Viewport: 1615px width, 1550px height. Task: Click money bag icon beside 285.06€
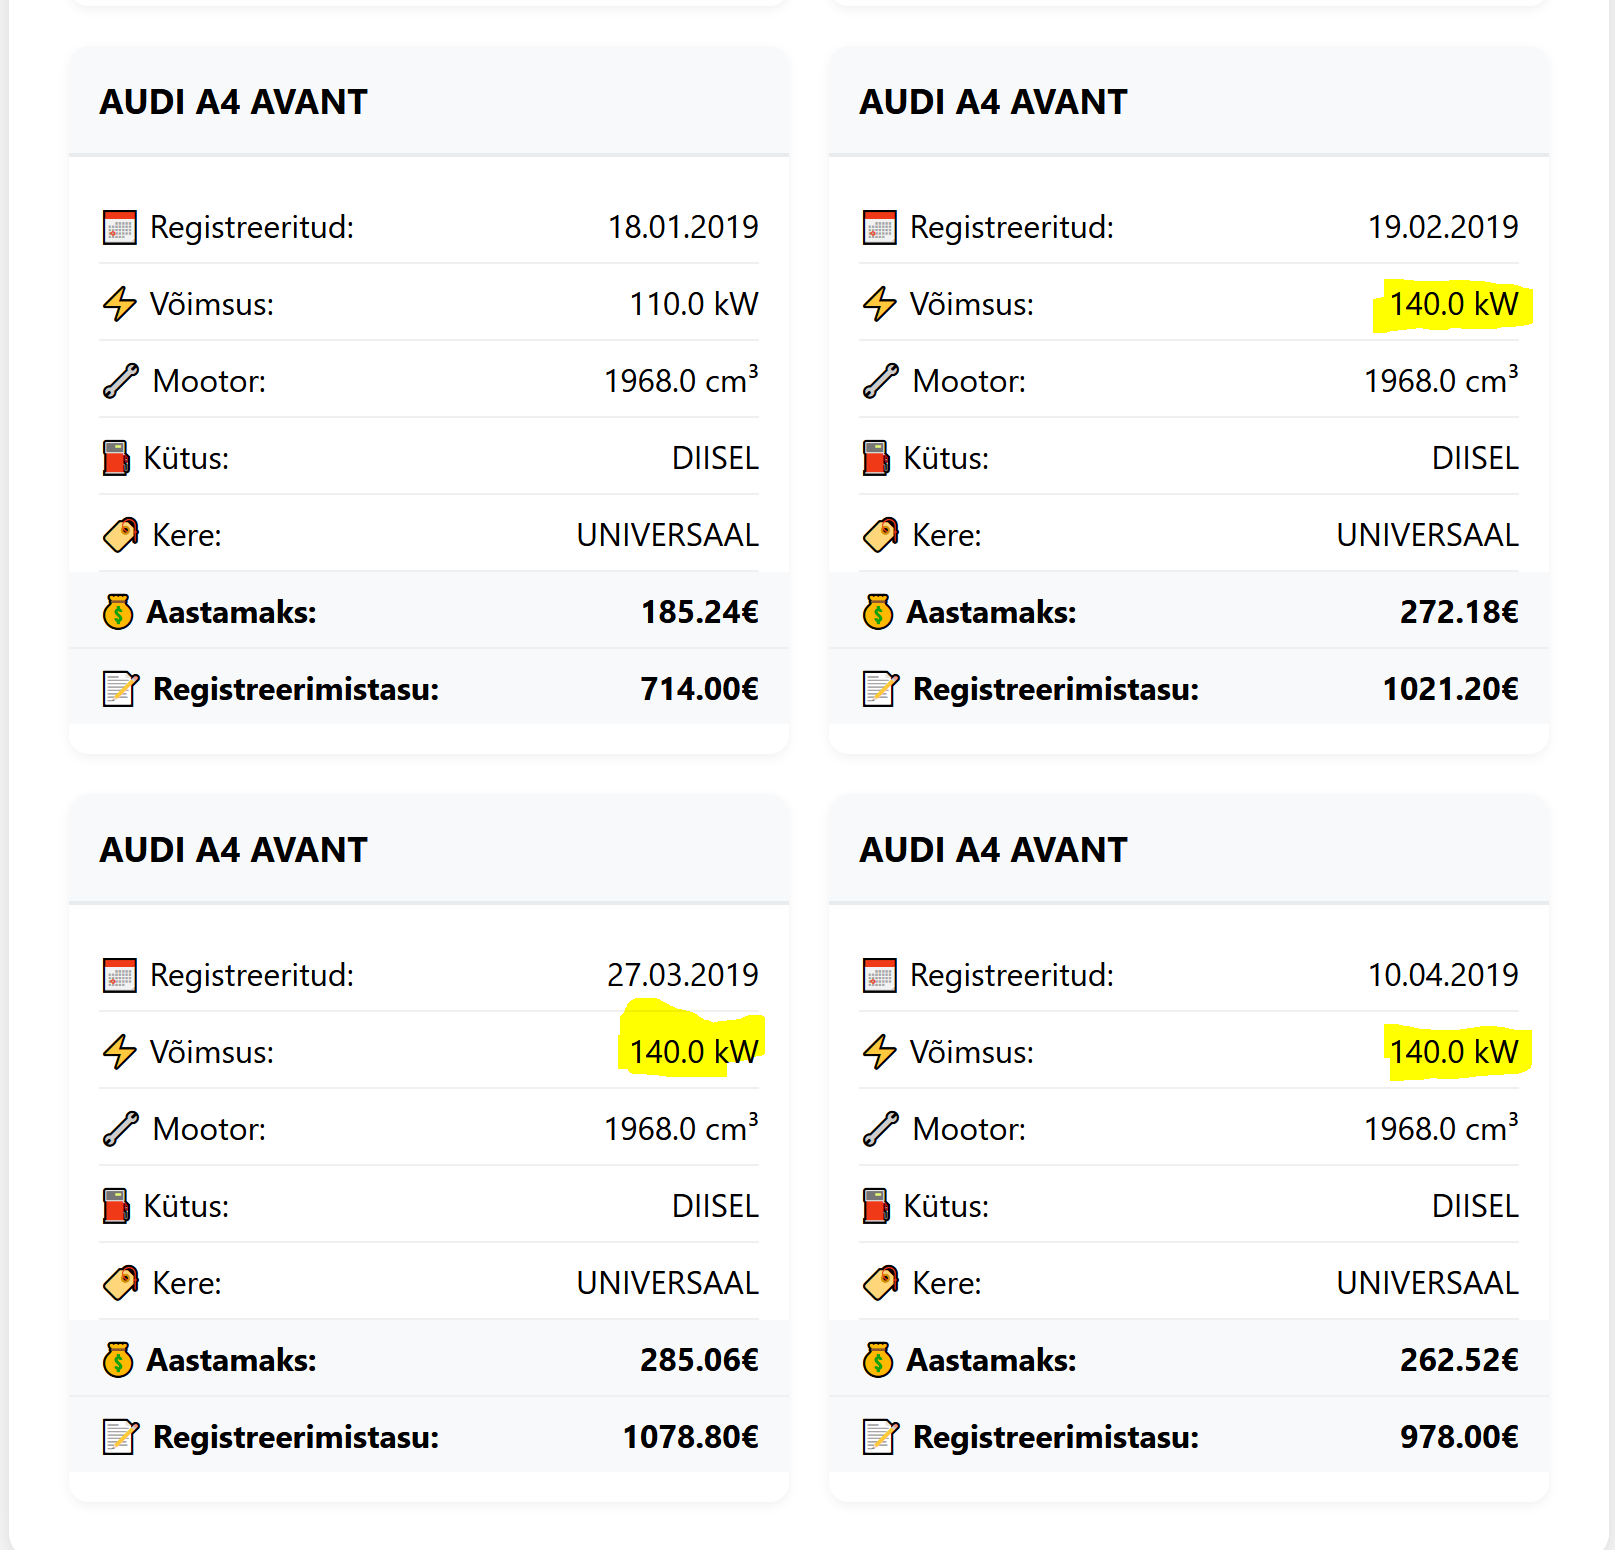(118, 1360)
